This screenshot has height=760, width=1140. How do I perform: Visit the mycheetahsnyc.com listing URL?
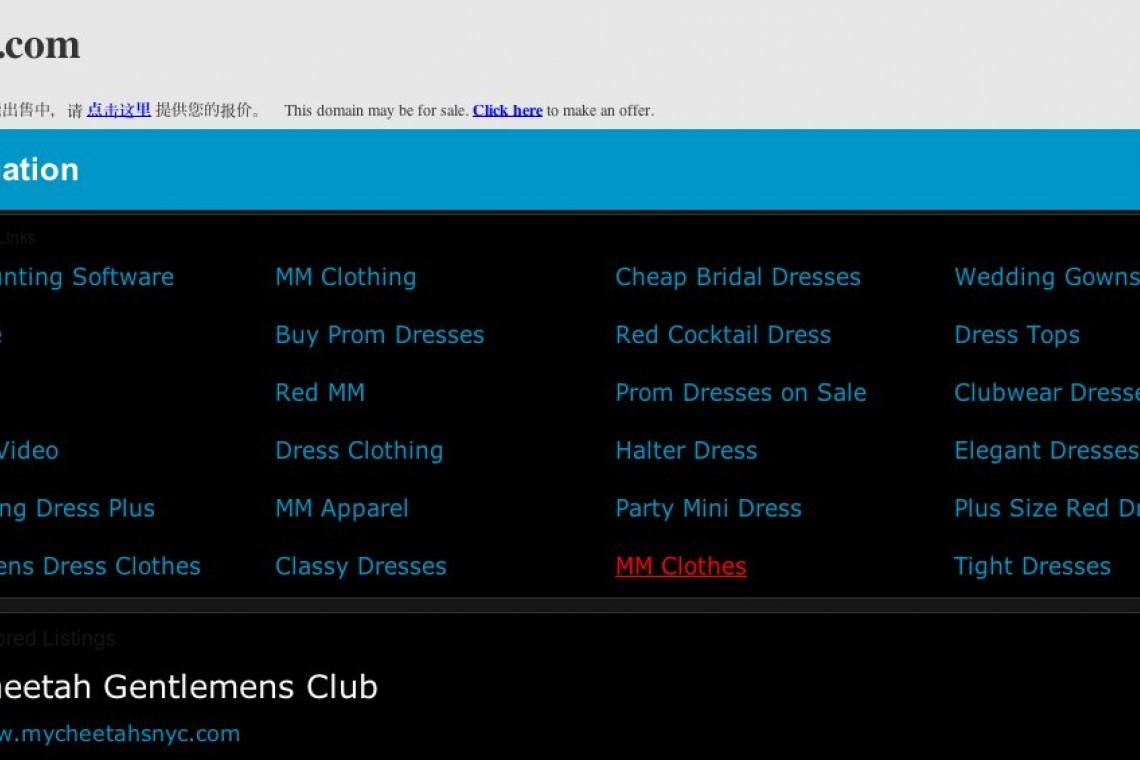(120, 734)
